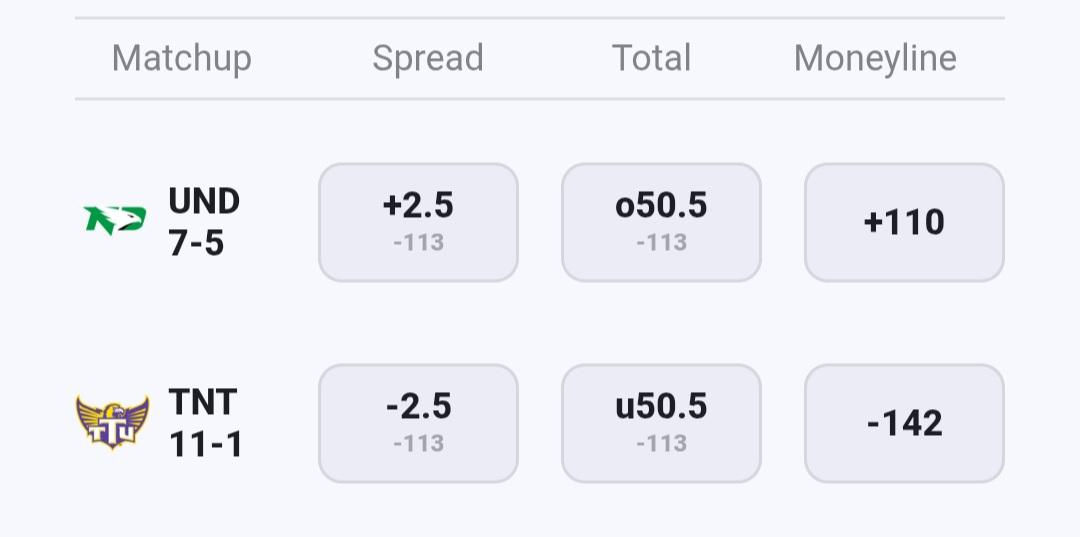Click the North Dakota Fighting Hawks logo
The width and height of the screenshot is (1080, 537).
115,220
